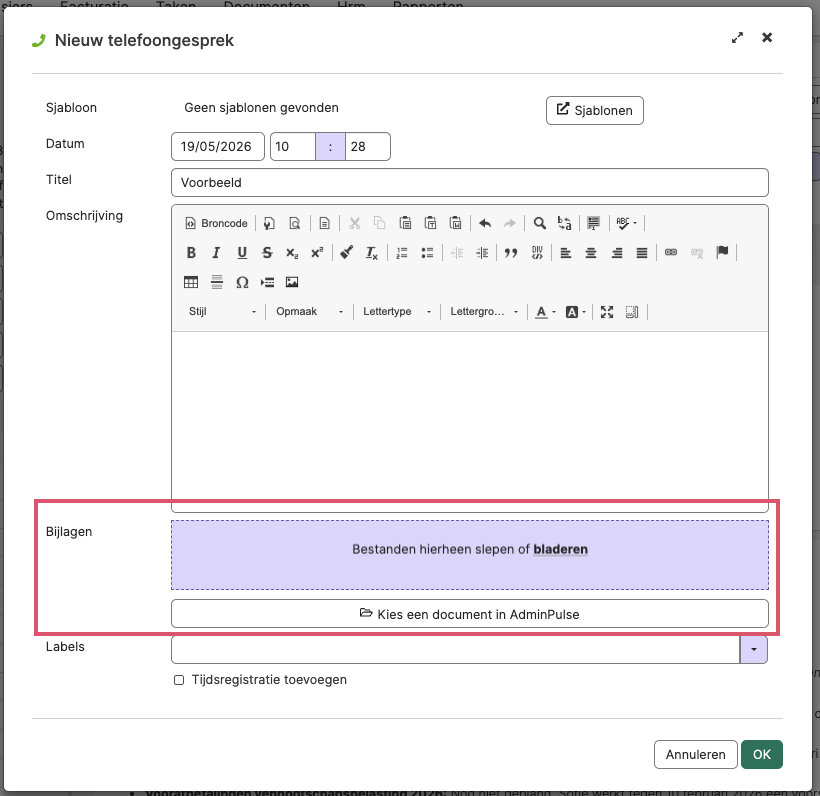Click the Increase Indent icon
The width and height of the screenshot is (820, 796).
pyautogui.click(x=482, y=253)
